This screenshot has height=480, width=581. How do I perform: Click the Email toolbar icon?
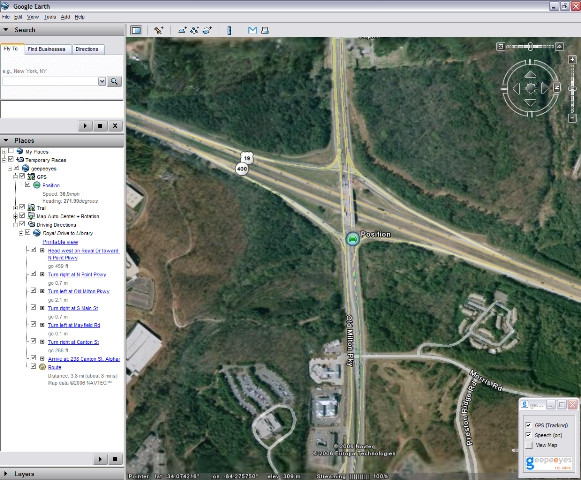(x=252, y=30)
